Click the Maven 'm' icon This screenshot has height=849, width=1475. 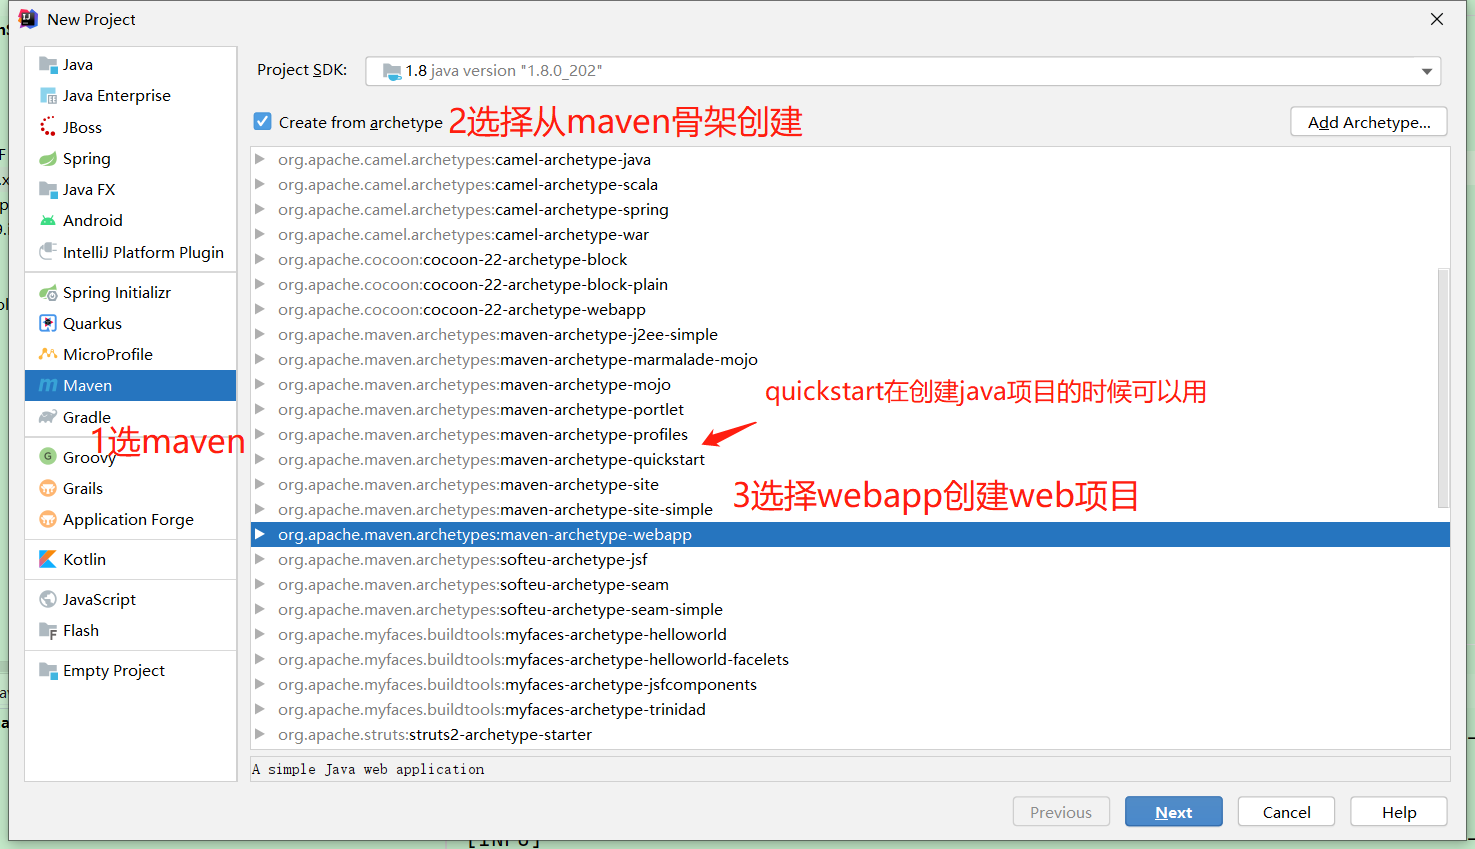(x=48, y=386)
